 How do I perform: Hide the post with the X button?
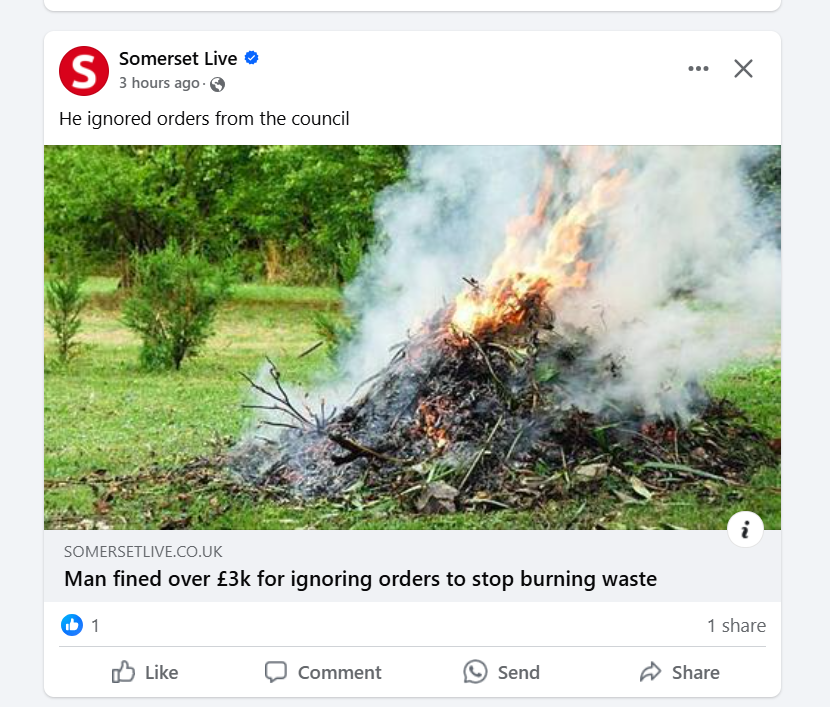pos(743,68)
